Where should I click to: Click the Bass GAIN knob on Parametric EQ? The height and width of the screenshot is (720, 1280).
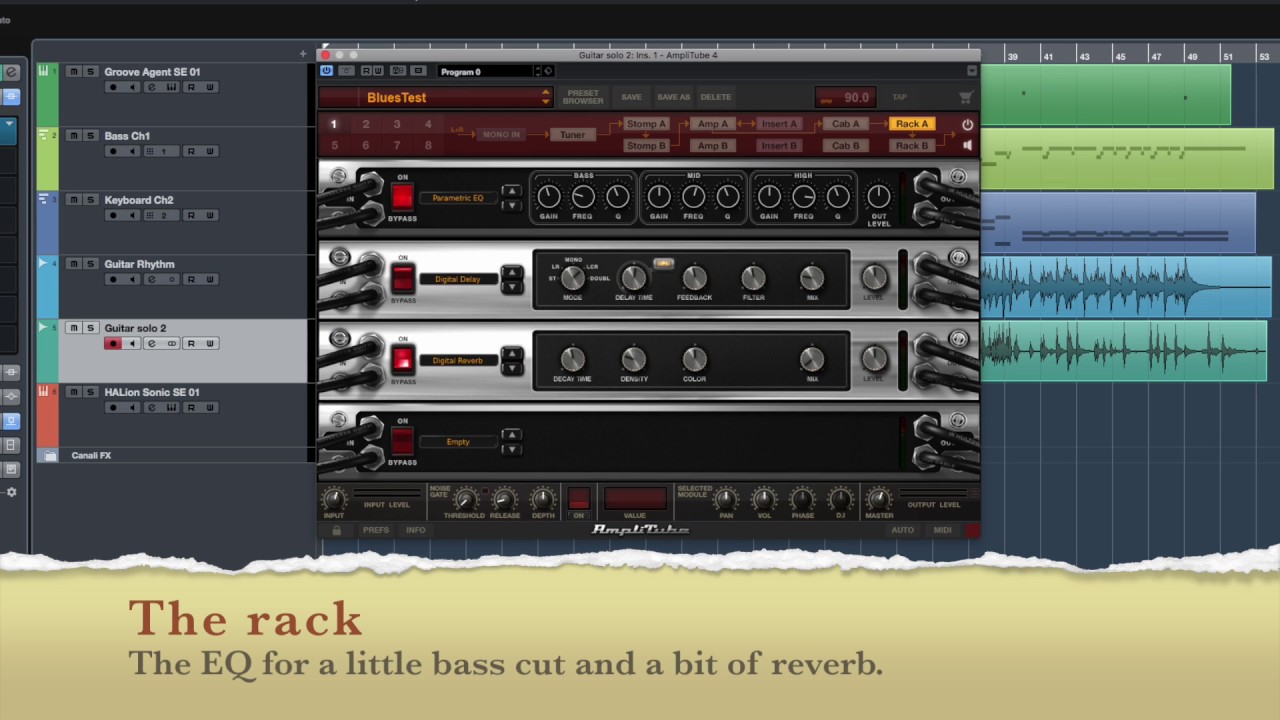point(548,195)
